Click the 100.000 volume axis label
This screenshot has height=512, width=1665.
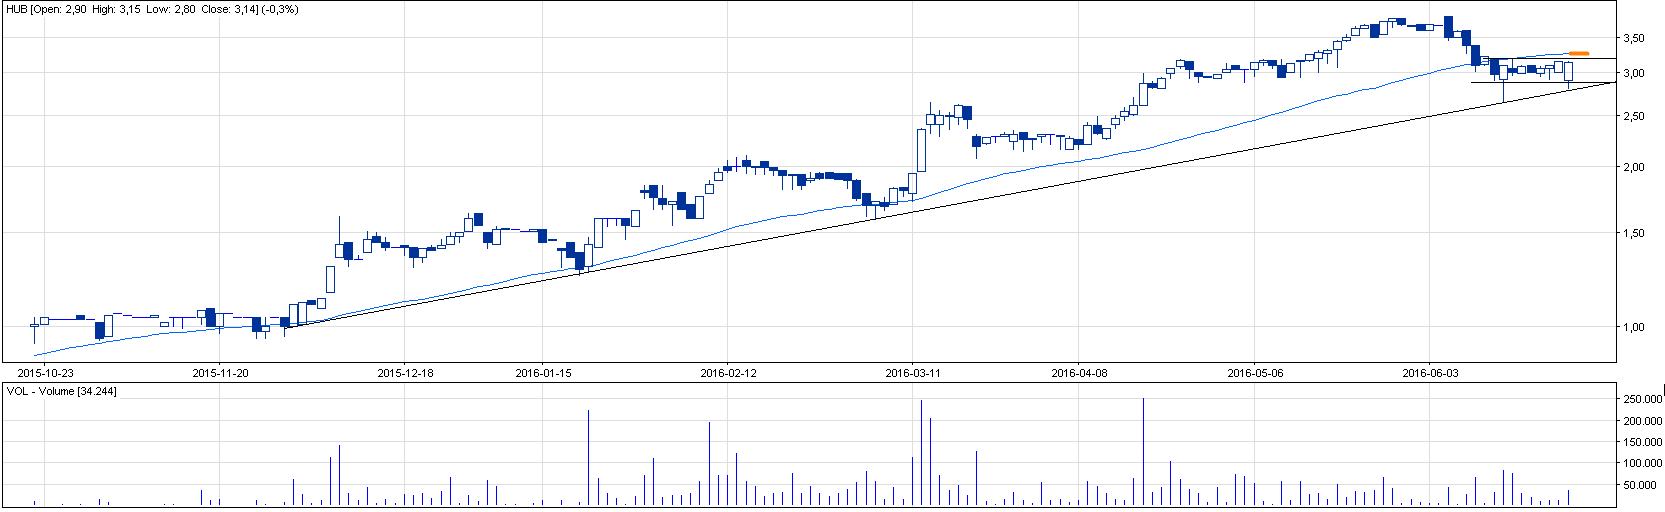click(1643, 464)
